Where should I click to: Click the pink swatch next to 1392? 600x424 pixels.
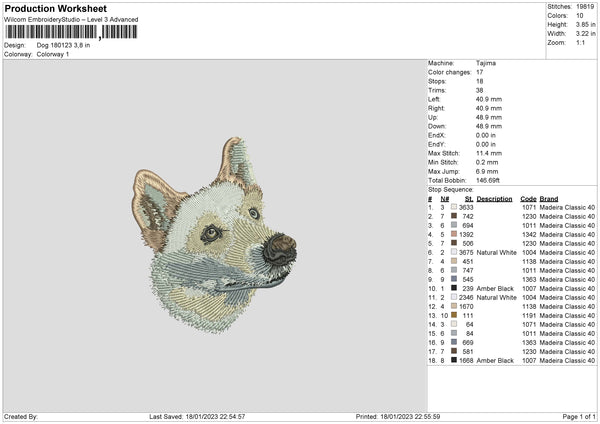point(454,234)
